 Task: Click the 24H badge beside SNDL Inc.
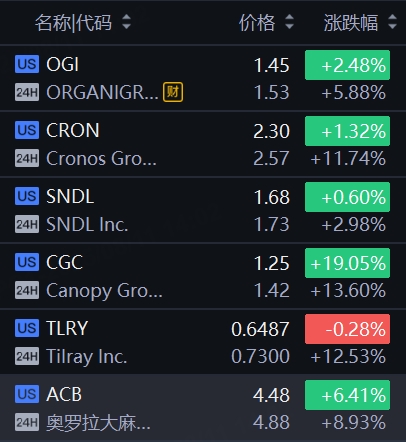27,224
